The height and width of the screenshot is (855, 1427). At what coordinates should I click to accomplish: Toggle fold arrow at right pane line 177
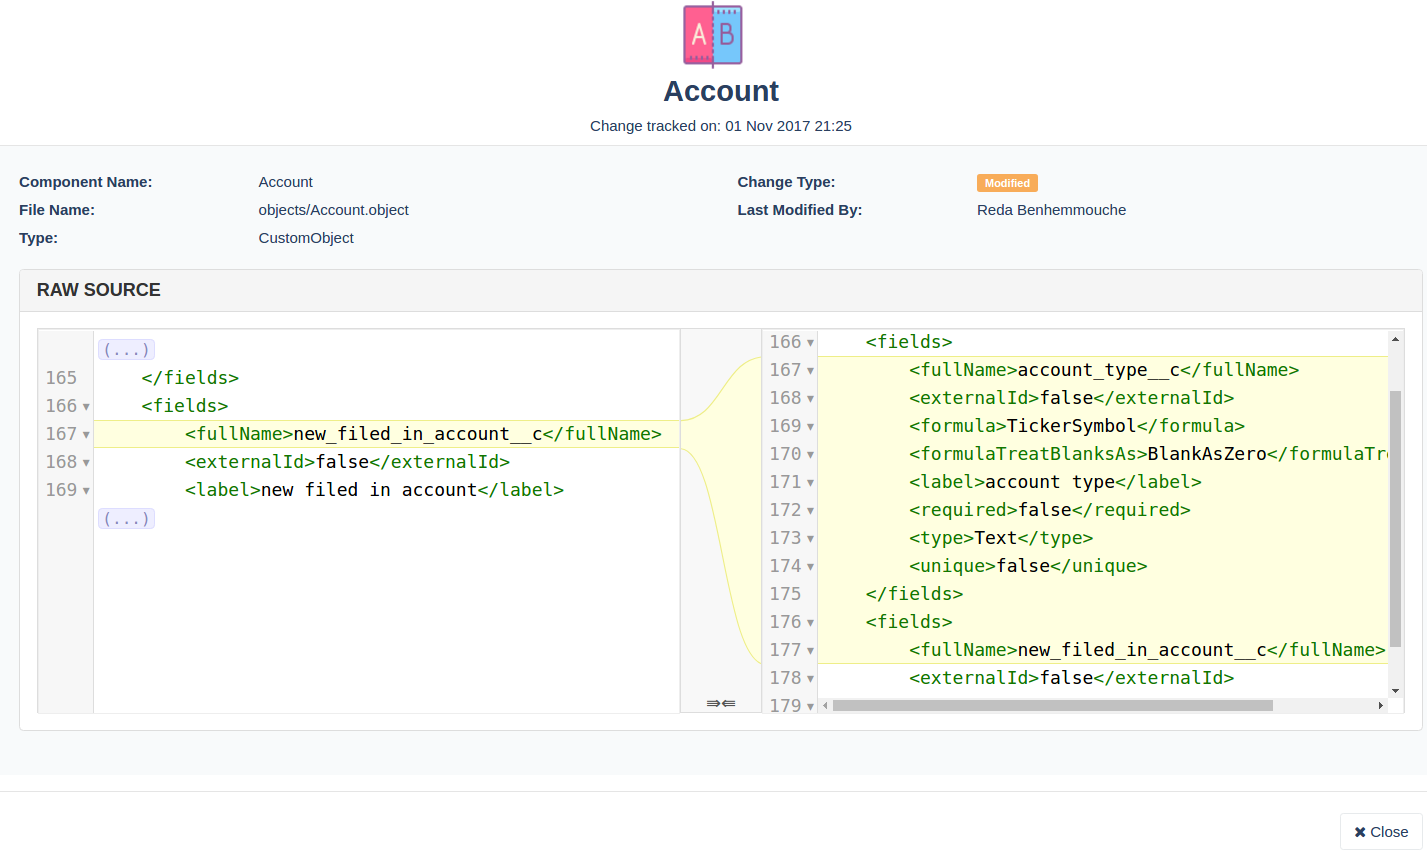(810, 651)
